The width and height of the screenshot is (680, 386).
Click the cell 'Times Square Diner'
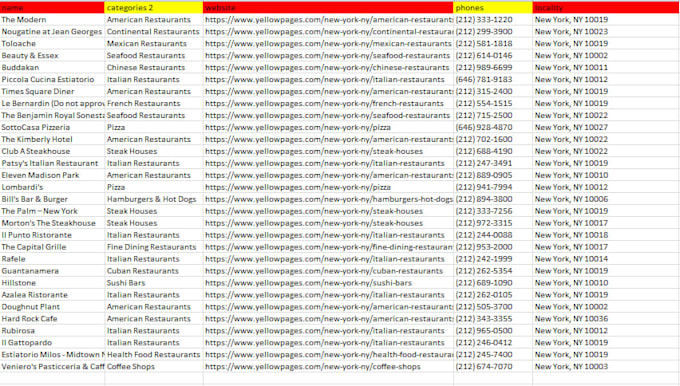pyautogui.click(x=52, y=92)
